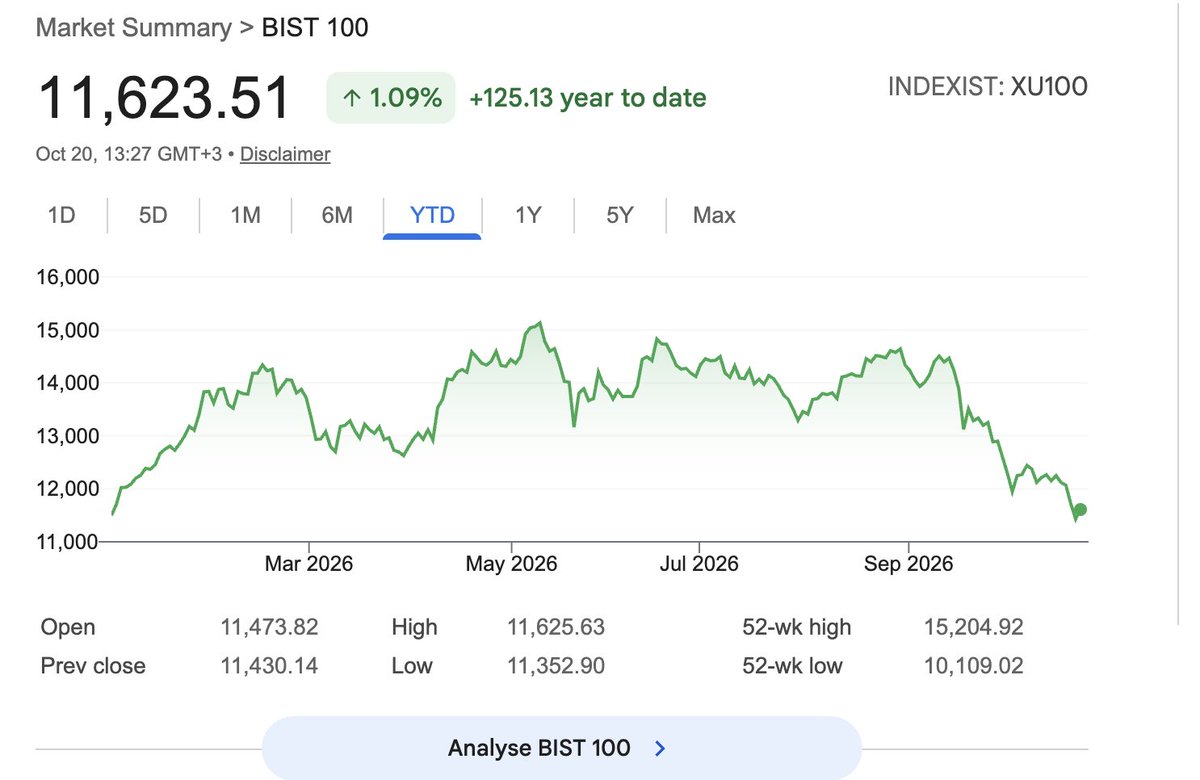1200x780 pixels.
Task: Click the 52-wk high label
Action: (797, 627)
